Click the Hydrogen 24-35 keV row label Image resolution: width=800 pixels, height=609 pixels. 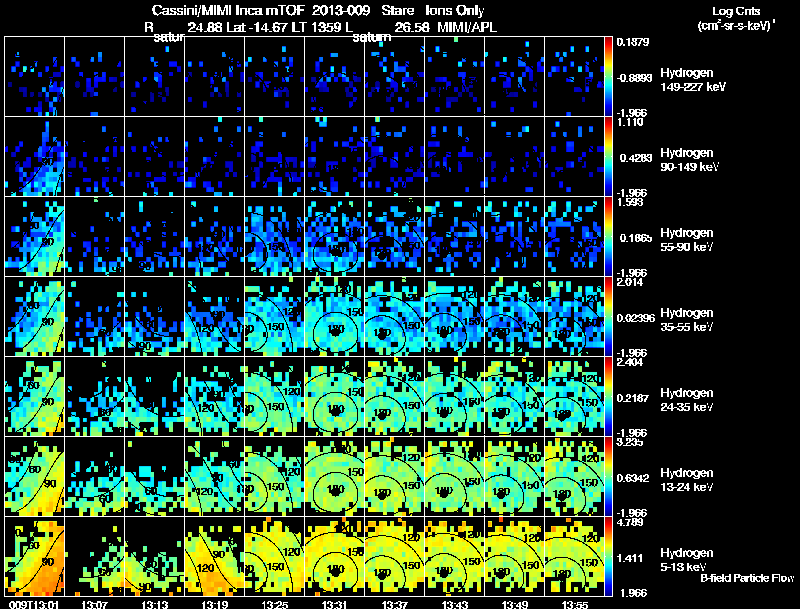[687, 400]
